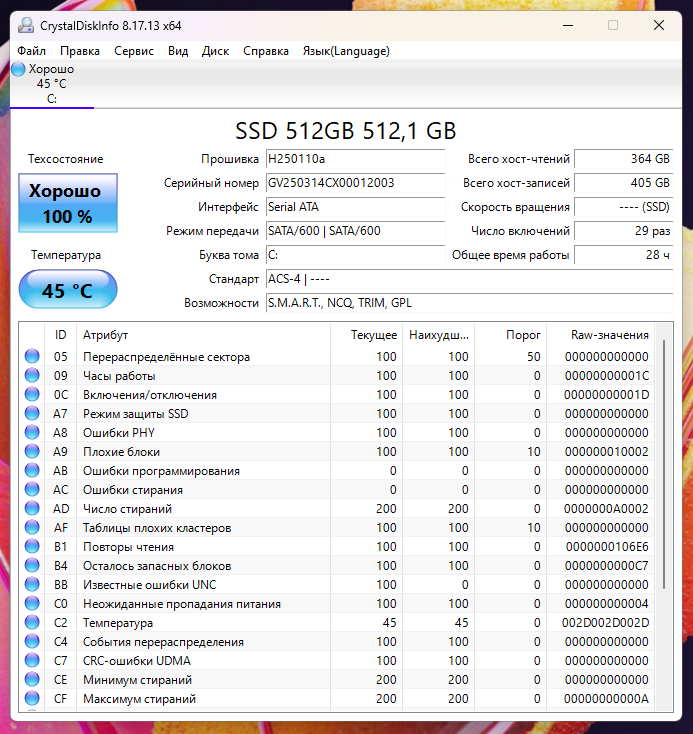The height and width of the screenshot is (734, 693).
Task: Click status orb of AF Таблицы плохих кластеров
Action: [x=32, y=527]
